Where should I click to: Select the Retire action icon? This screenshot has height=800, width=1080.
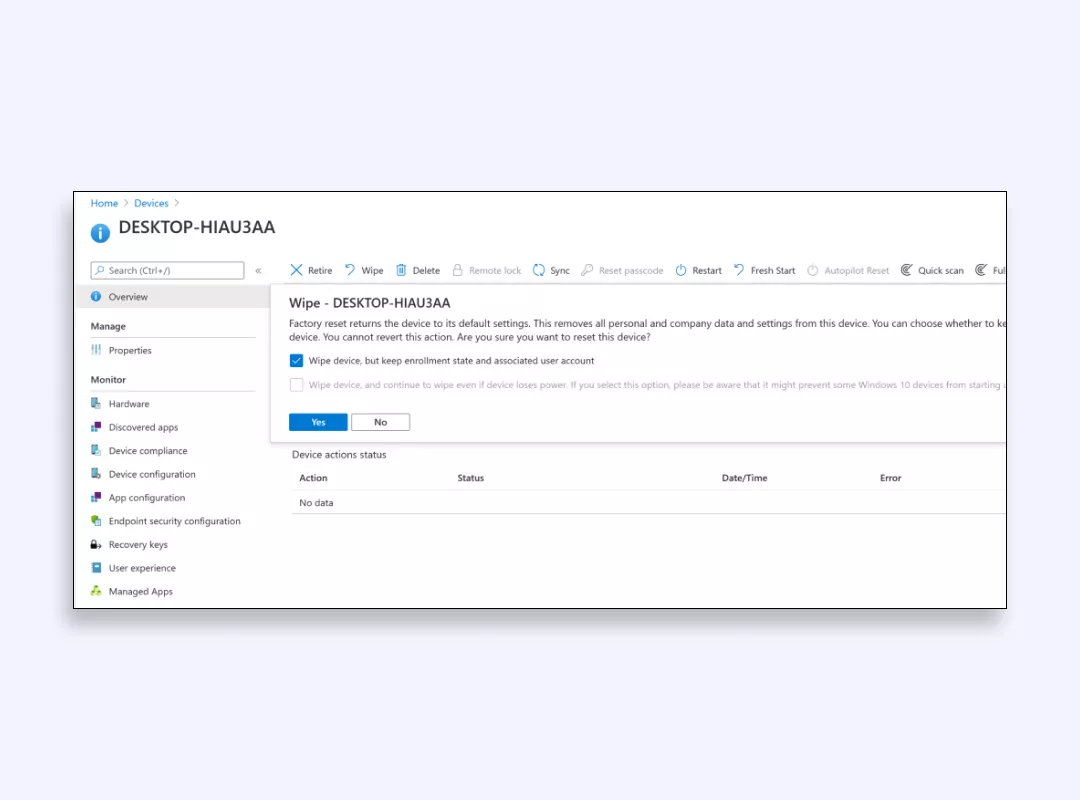296,270
